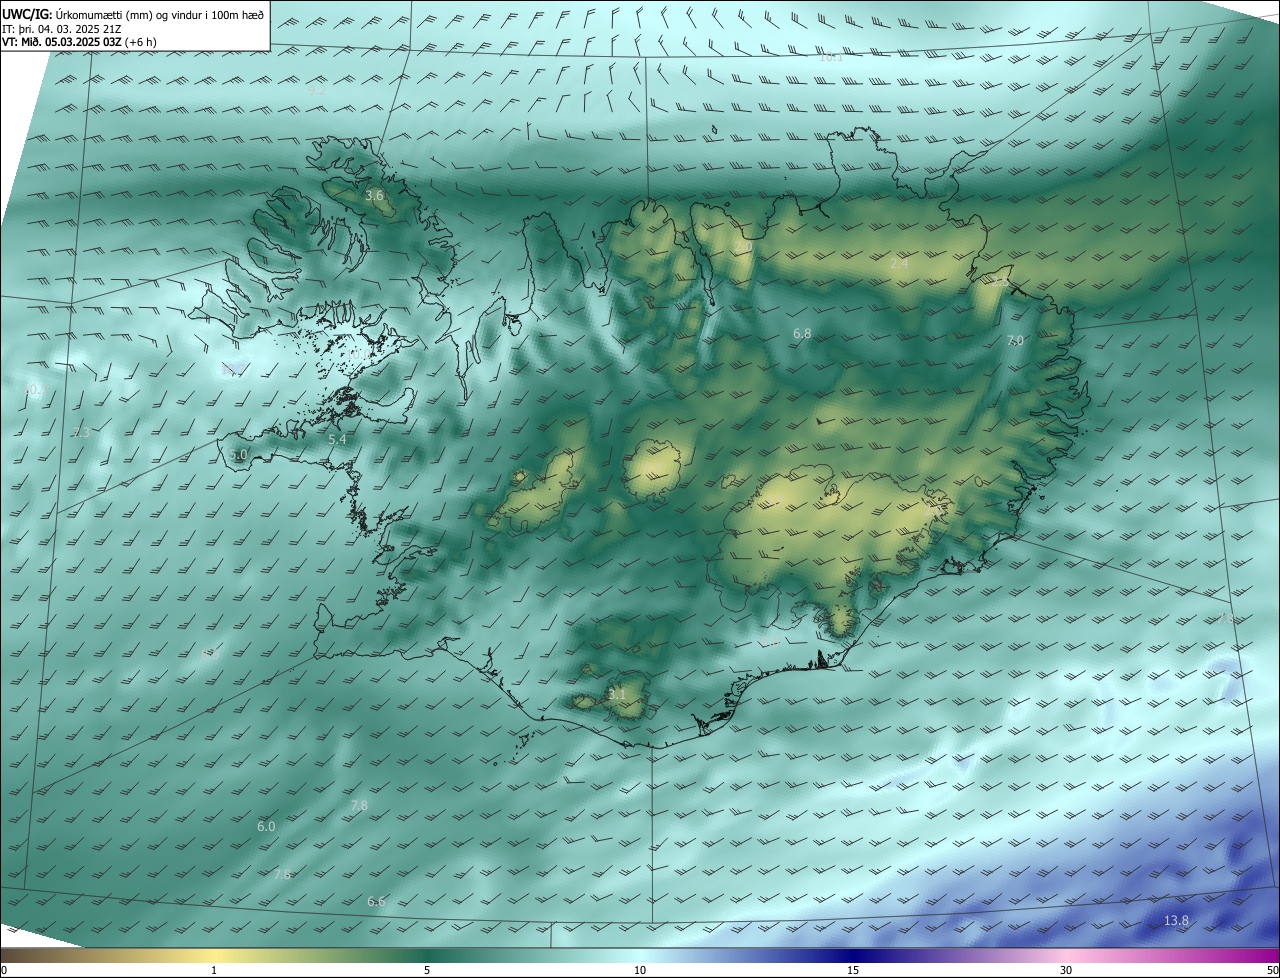Click the '5' tick on the color bar
Image resolution: width=1280 pixels, height=978 pixels.
click(427, 970)
